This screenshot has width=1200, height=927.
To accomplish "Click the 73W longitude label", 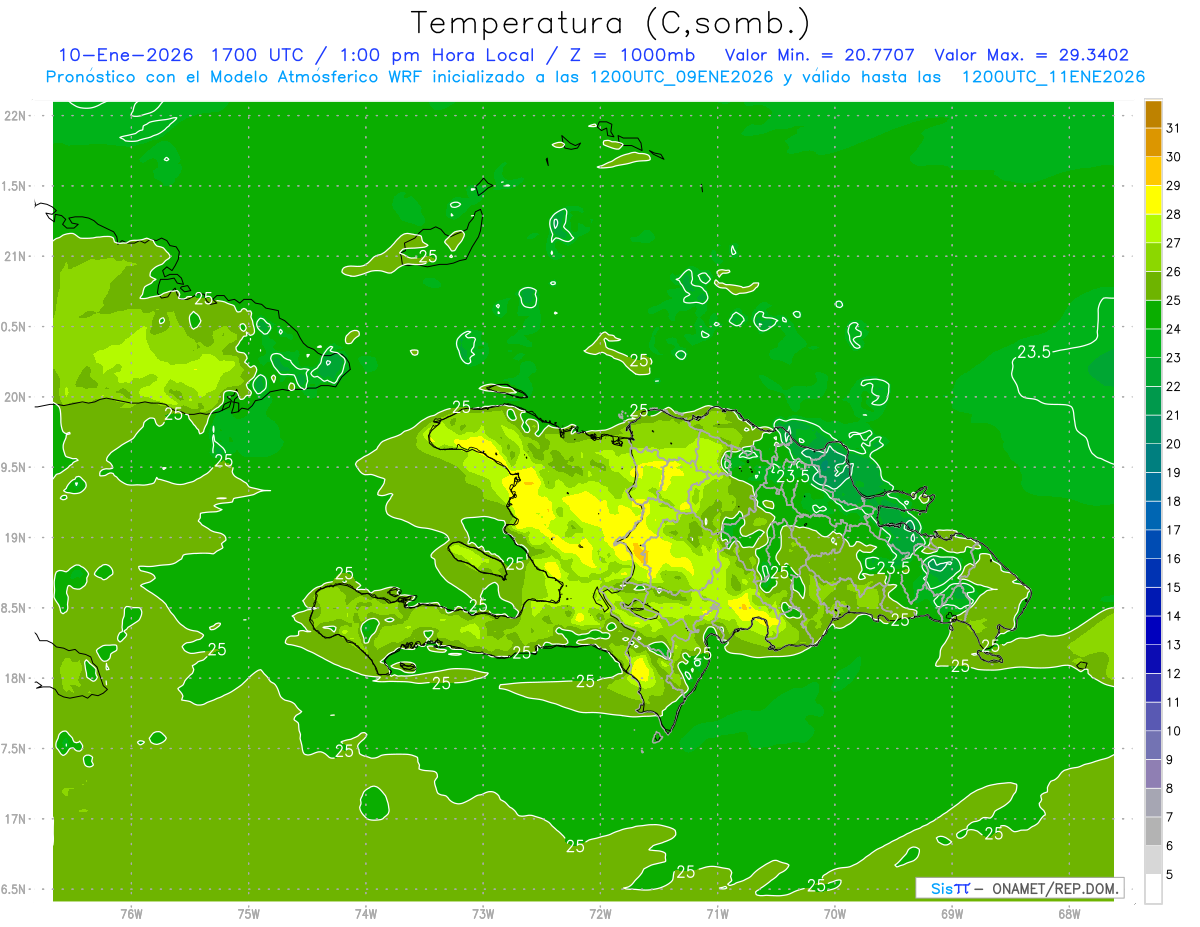I will coord(483,913).
